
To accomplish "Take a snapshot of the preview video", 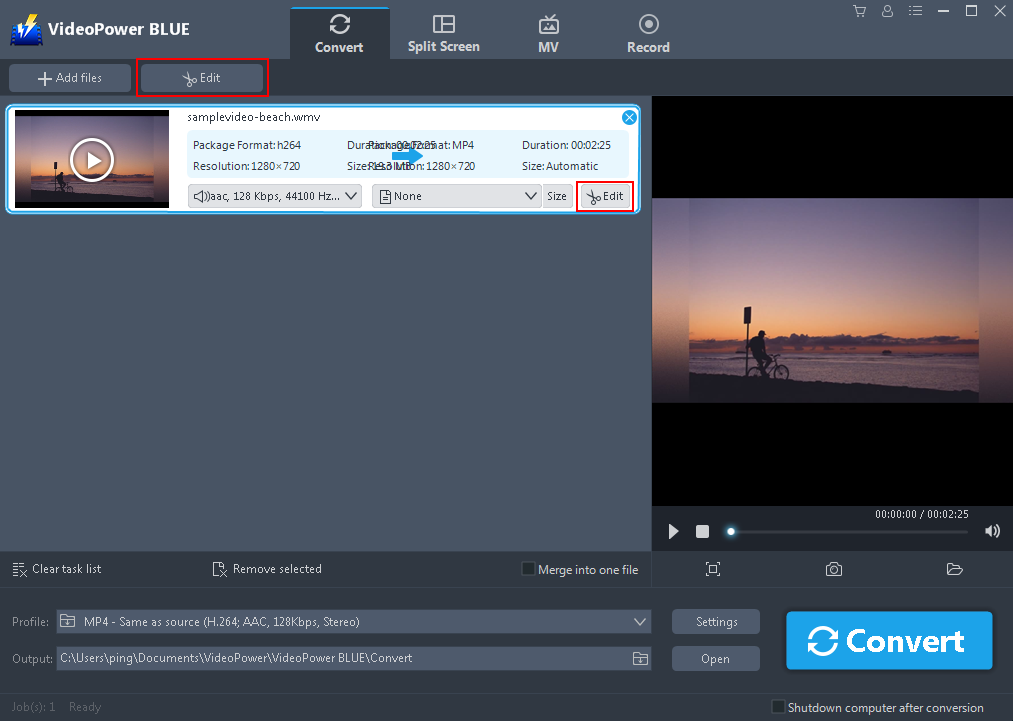I will [833, 568].
